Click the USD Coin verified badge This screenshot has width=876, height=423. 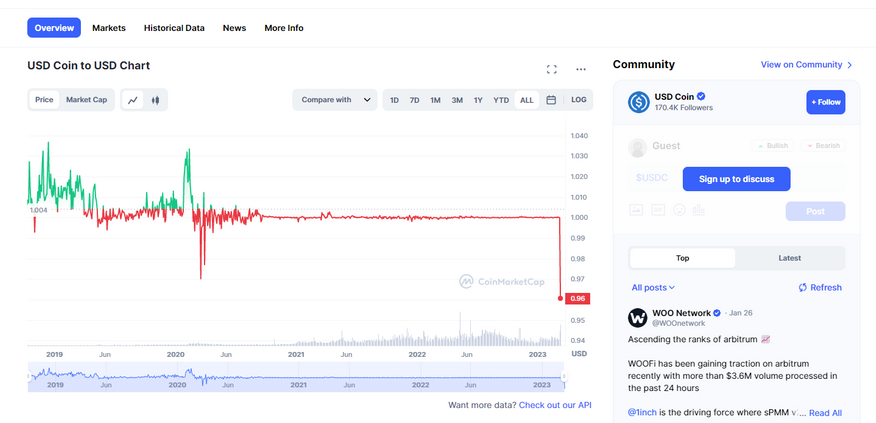tap(701, 96)
